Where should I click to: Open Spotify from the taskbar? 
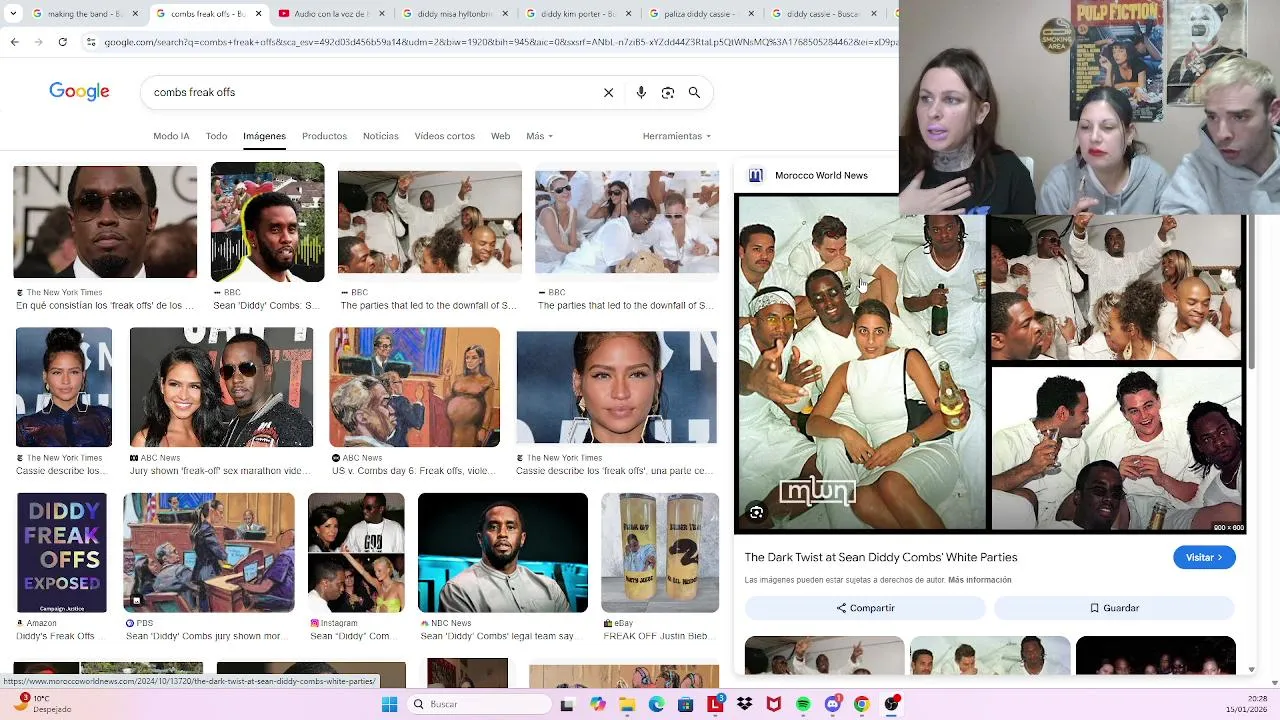coord(803,704)
